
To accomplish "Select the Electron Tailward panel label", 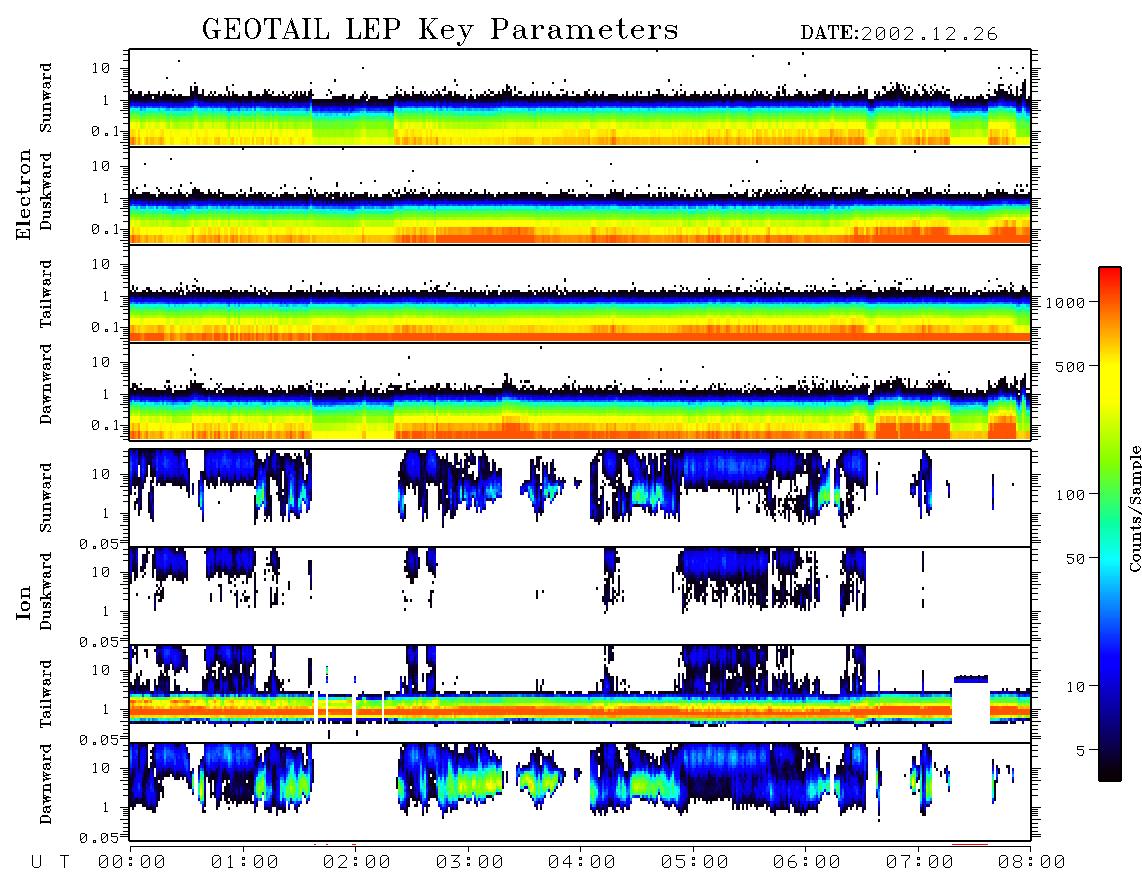I will pos(46,293).
